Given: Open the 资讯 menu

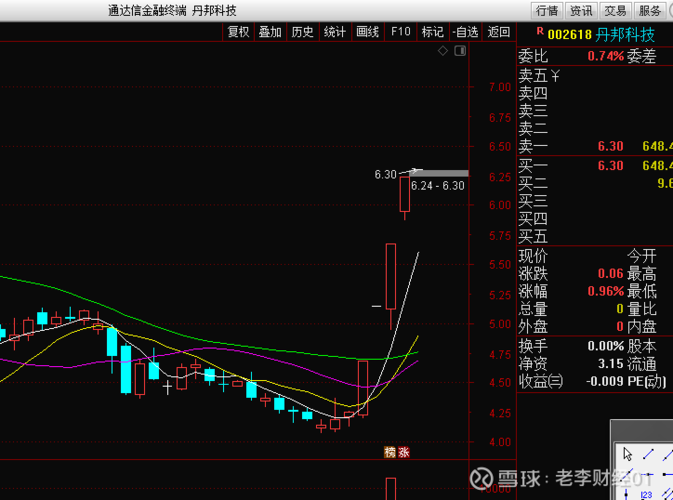Looking at the screenshot, I should pyautogui.click(x=581, y=10).
